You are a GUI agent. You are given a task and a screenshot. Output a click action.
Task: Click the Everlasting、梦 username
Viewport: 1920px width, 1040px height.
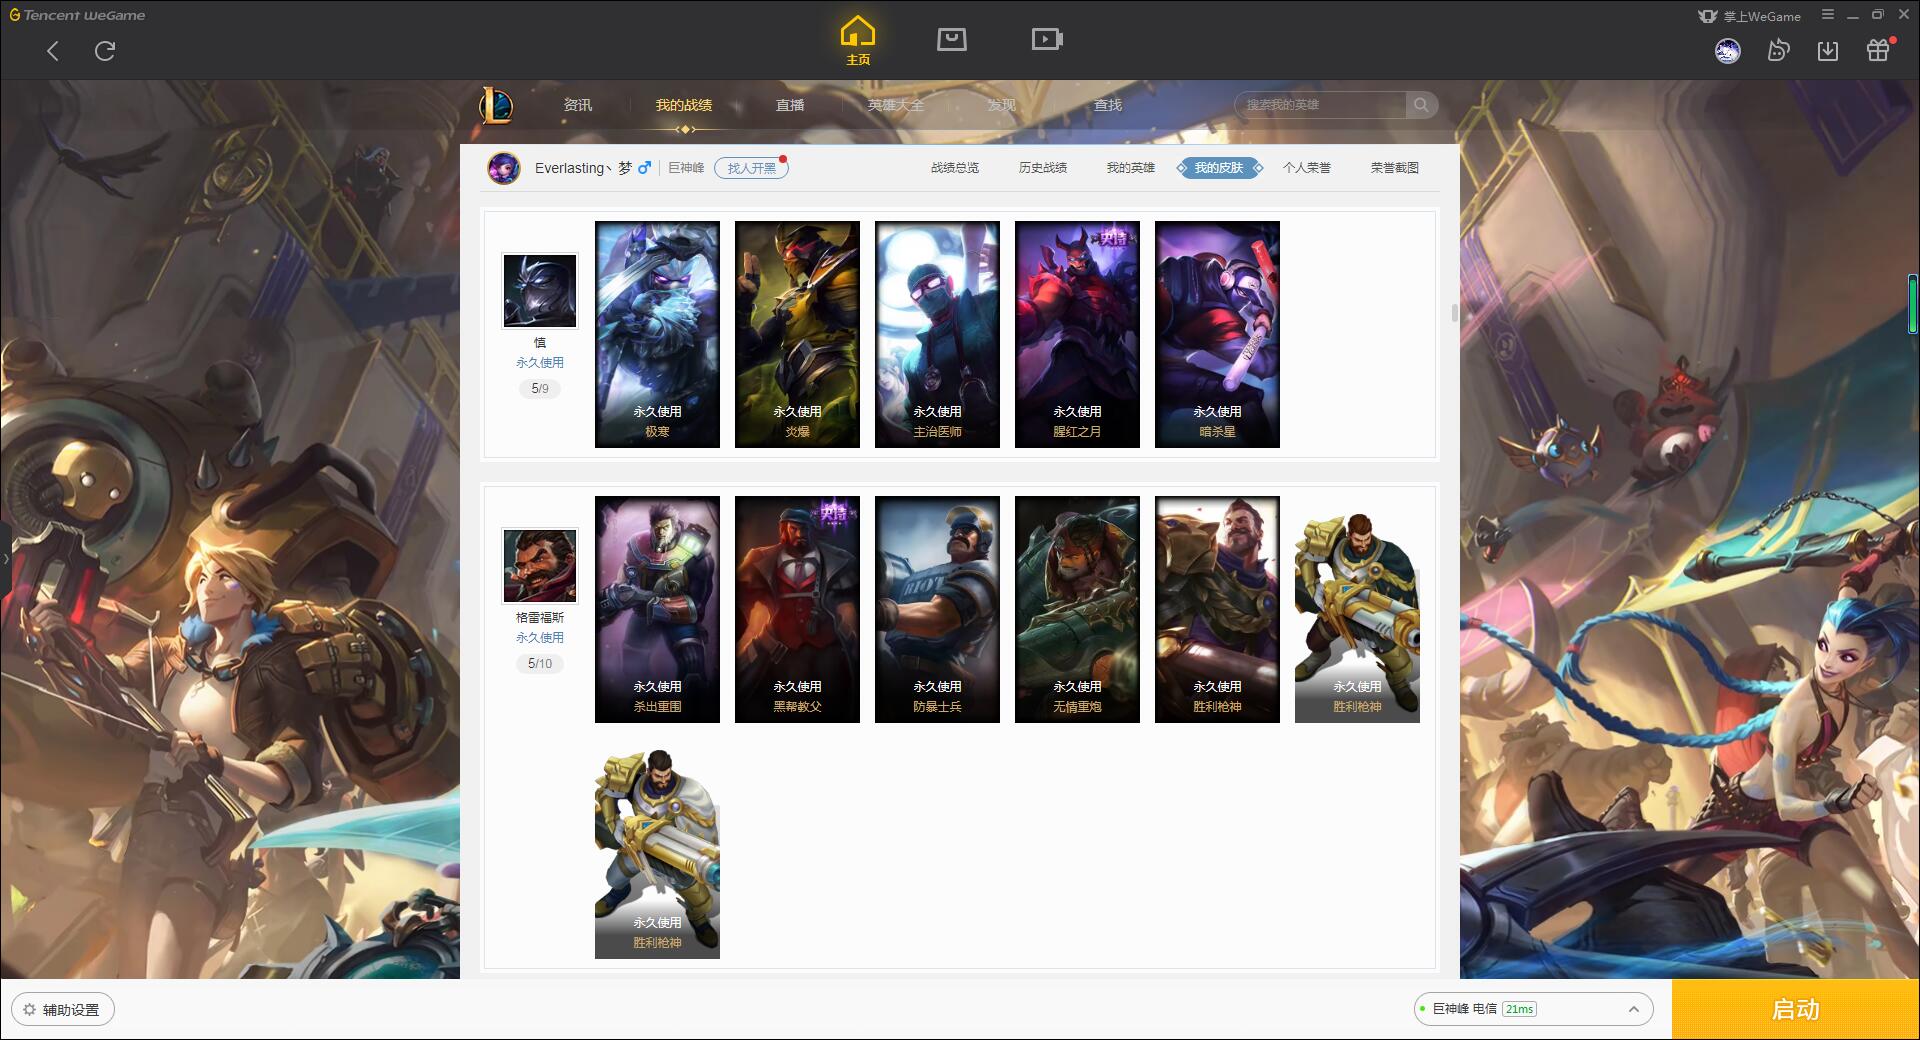click(583, 168)
